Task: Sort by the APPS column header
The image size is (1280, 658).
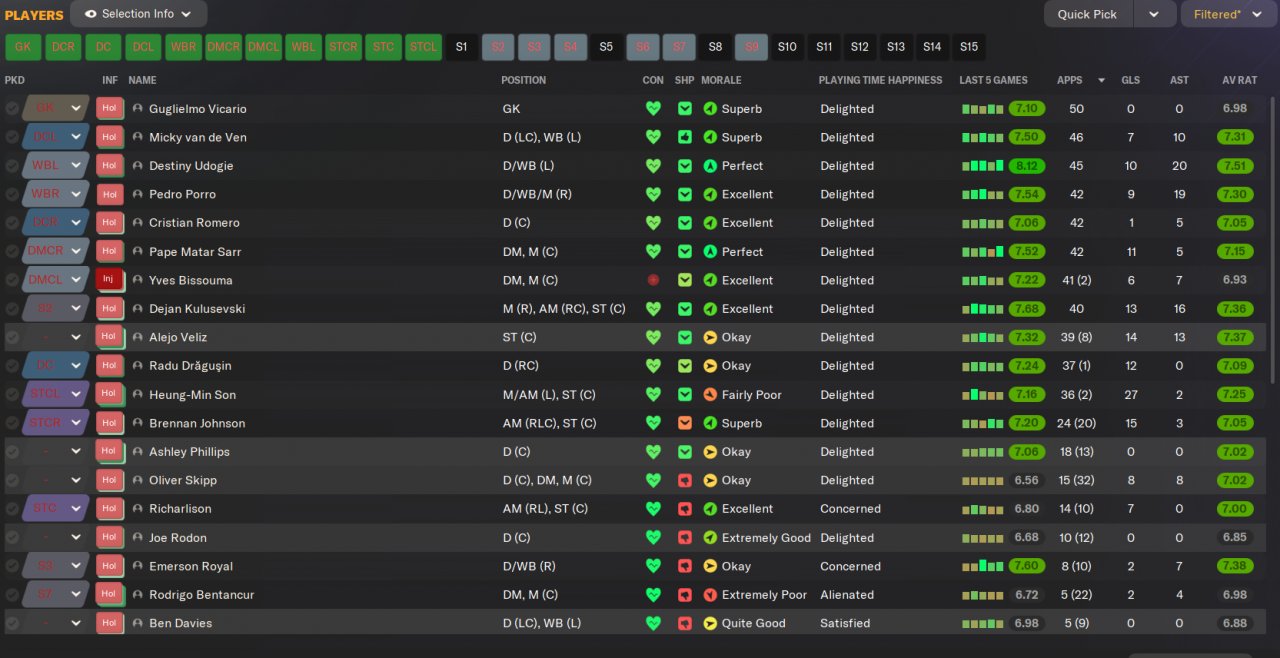Action: [x=1069, y=80]
